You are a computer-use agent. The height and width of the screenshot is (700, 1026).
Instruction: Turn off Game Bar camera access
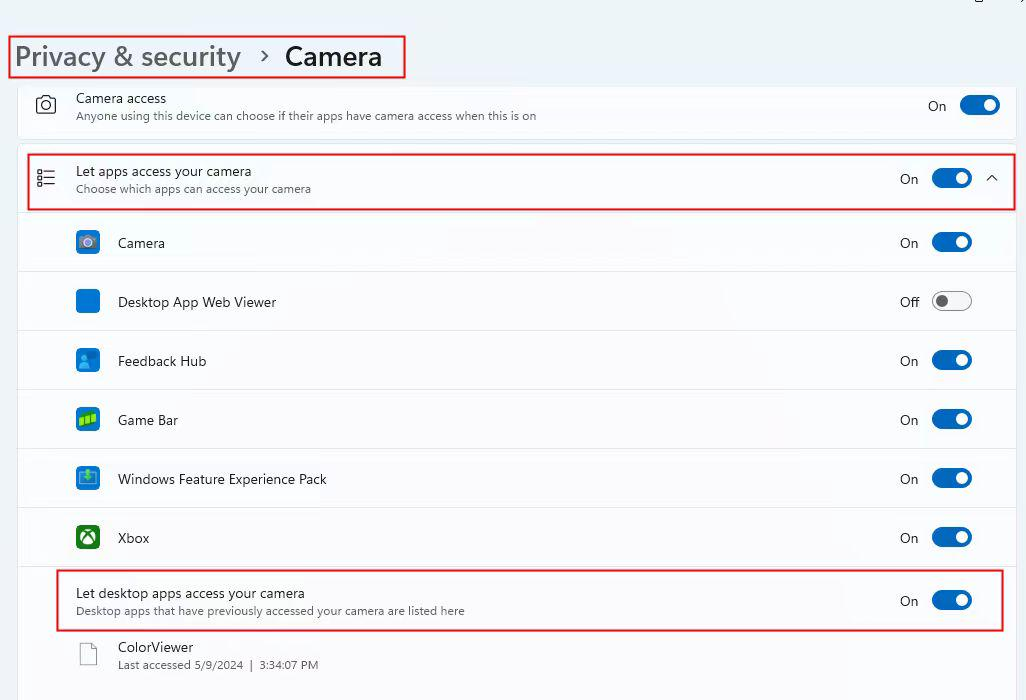[951, 420]
